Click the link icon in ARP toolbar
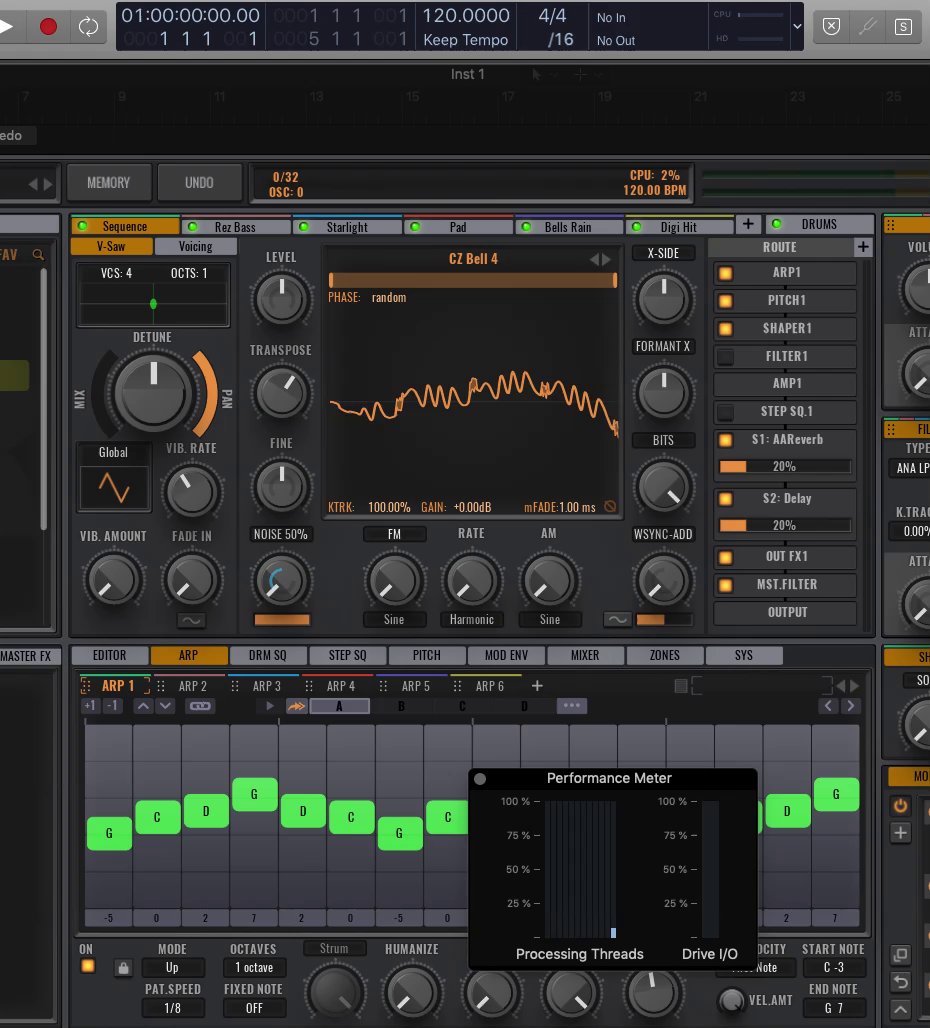The height and width of the screenshot is (1028, 930). 200,706
